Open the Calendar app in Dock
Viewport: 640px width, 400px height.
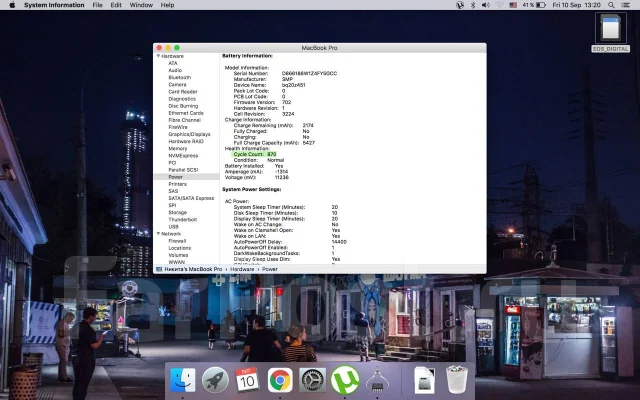247,380
